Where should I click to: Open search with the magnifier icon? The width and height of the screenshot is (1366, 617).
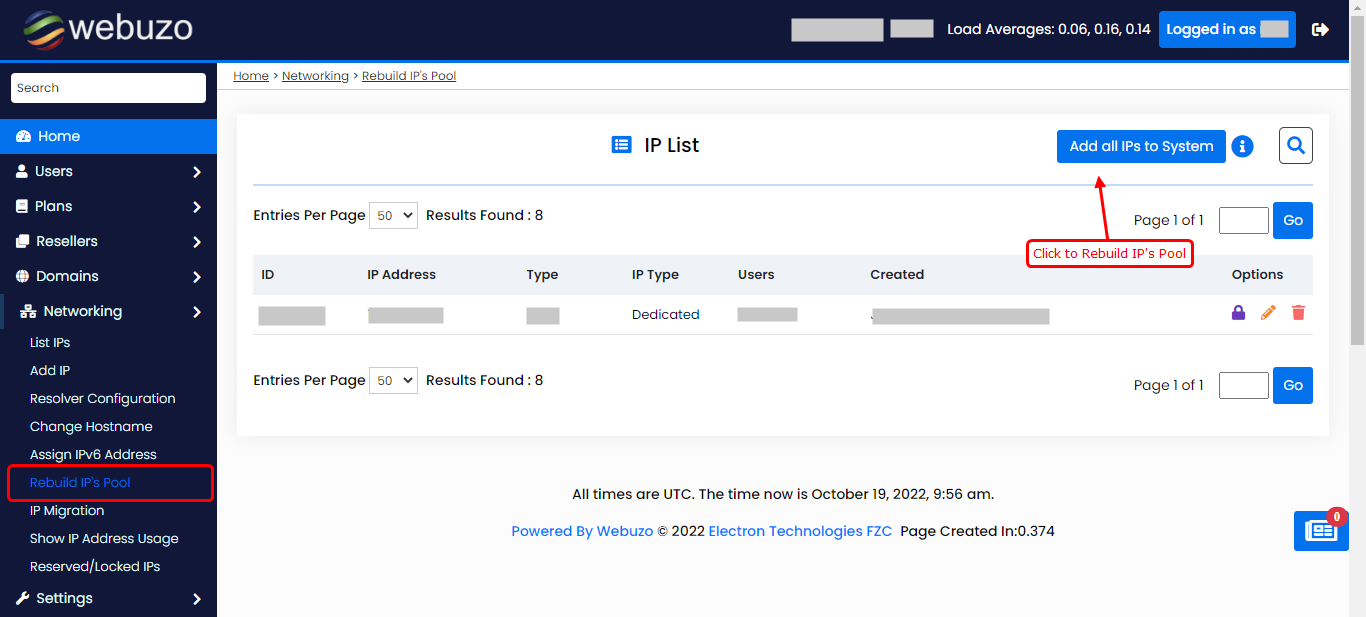[1295, 146]
